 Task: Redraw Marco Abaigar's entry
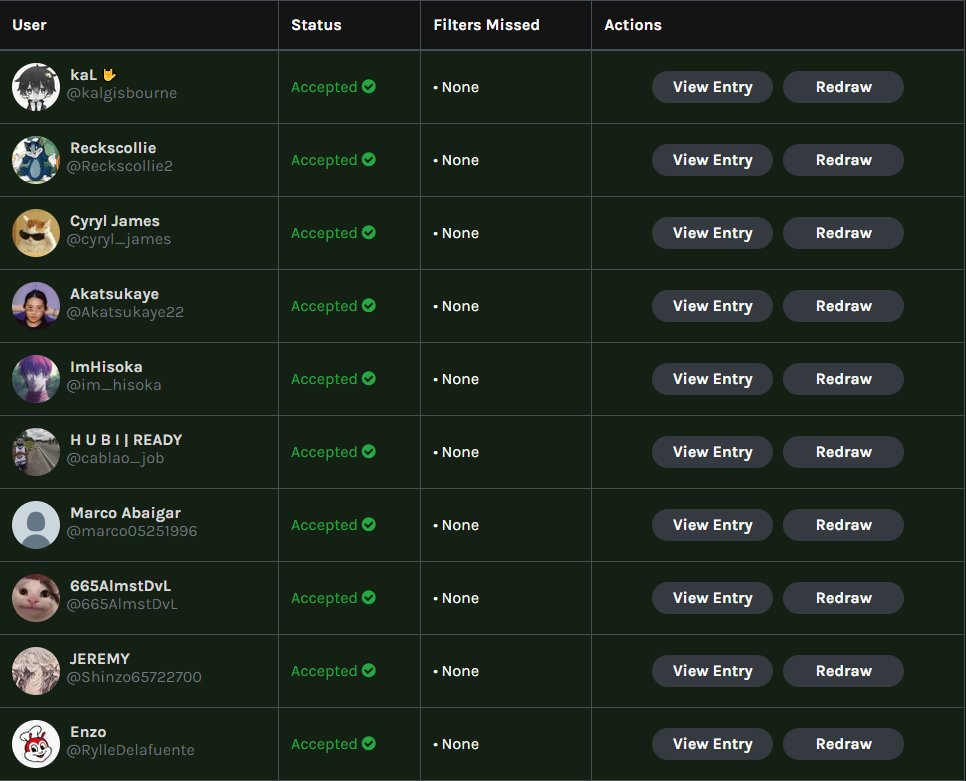(x=843, y=525)
